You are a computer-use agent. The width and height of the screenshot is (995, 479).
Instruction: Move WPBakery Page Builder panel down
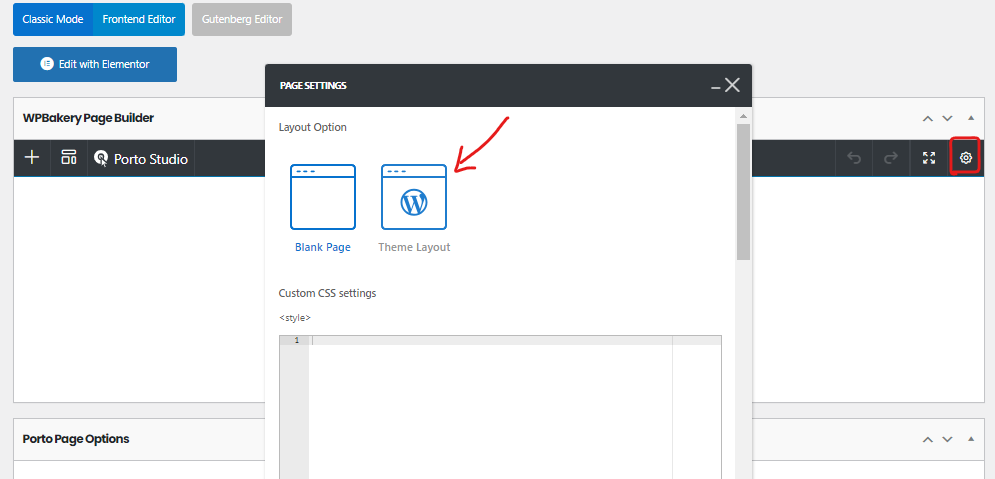pyautogui.click(x=947, y=118)
